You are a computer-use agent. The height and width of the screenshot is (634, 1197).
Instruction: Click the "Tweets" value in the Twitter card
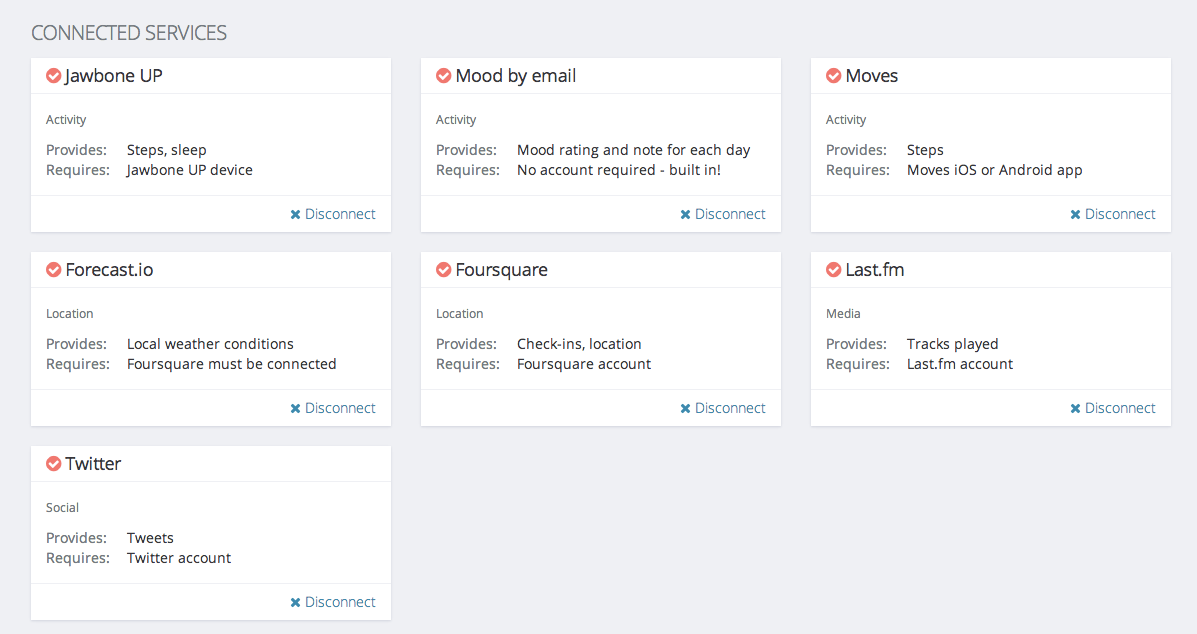pyautogui.click(x=150, y=538)
